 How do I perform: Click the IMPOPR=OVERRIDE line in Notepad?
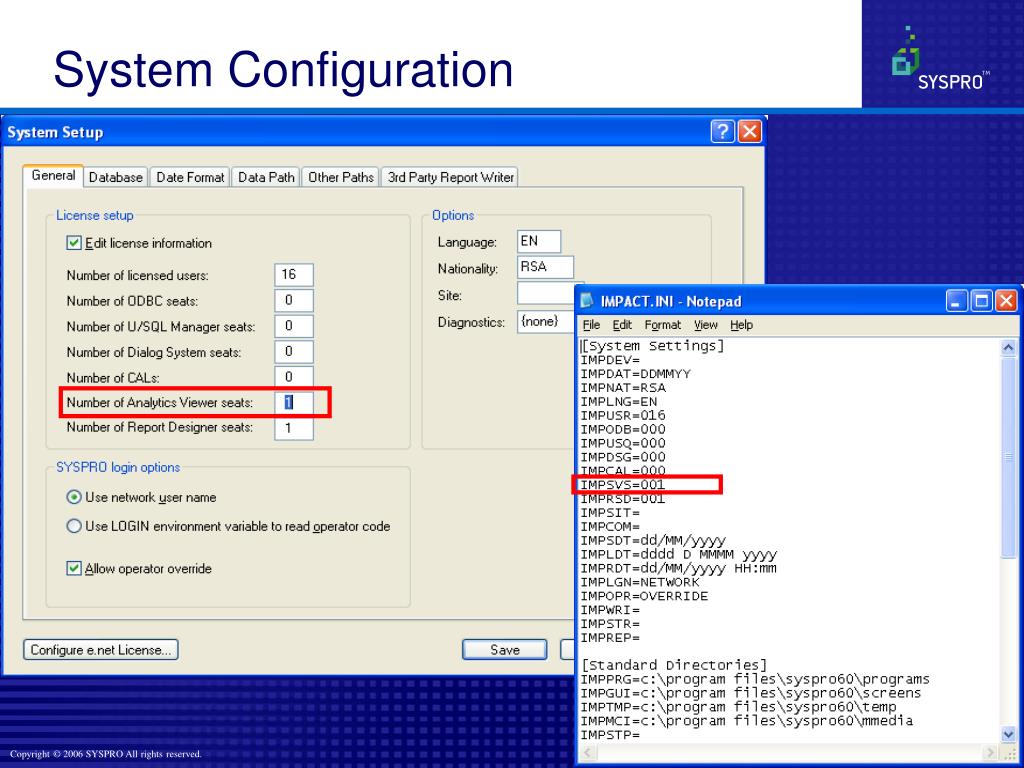click(x=644, y=596)
